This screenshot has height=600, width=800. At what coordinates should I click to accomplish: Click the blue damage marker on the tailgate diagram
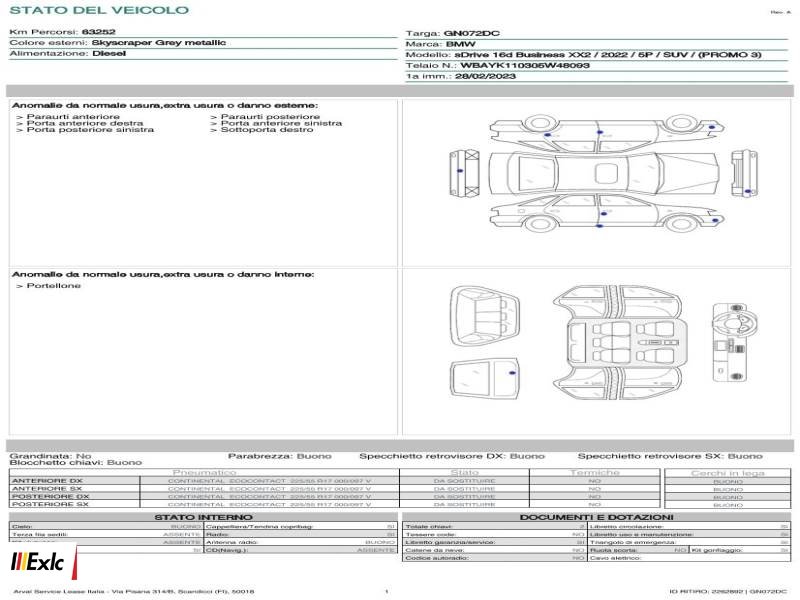point(512,373)
